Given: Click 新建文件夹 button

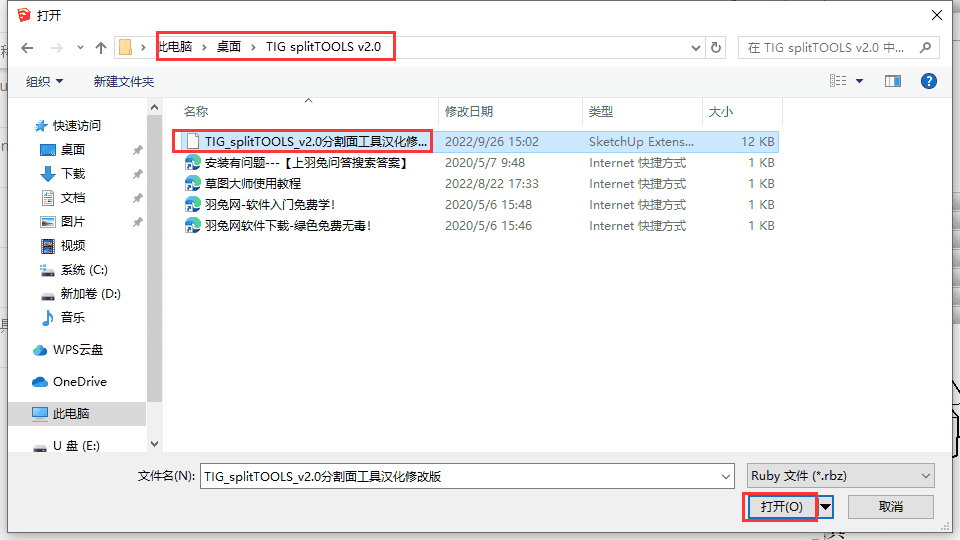Looking at the screenshot, I should point(124,81).
